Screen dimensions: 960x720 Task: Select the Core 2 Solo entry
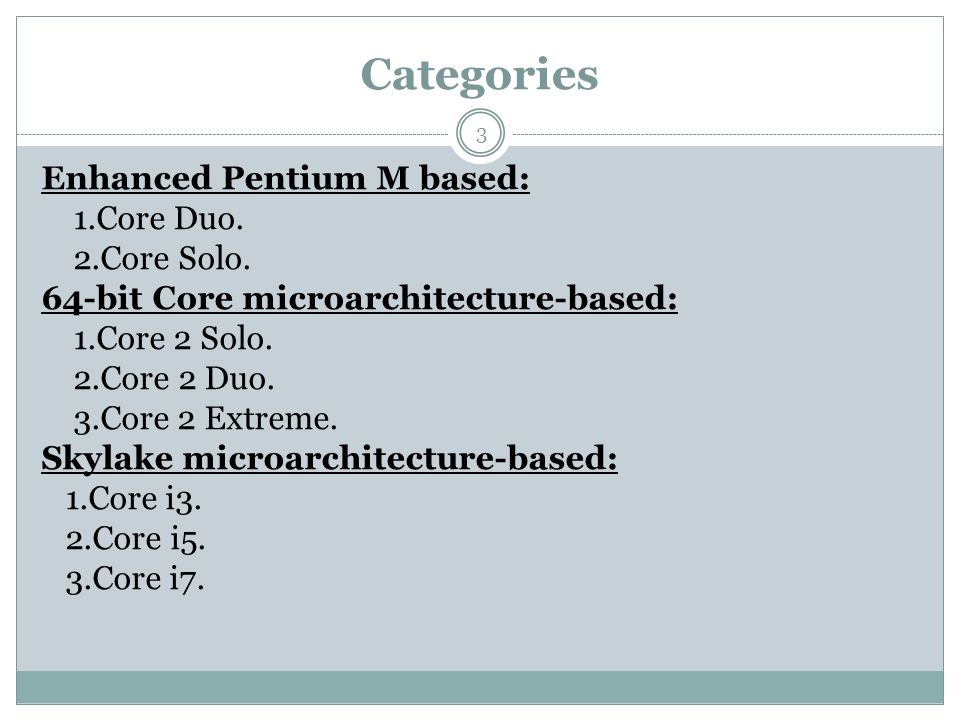(x=173, y=339)
